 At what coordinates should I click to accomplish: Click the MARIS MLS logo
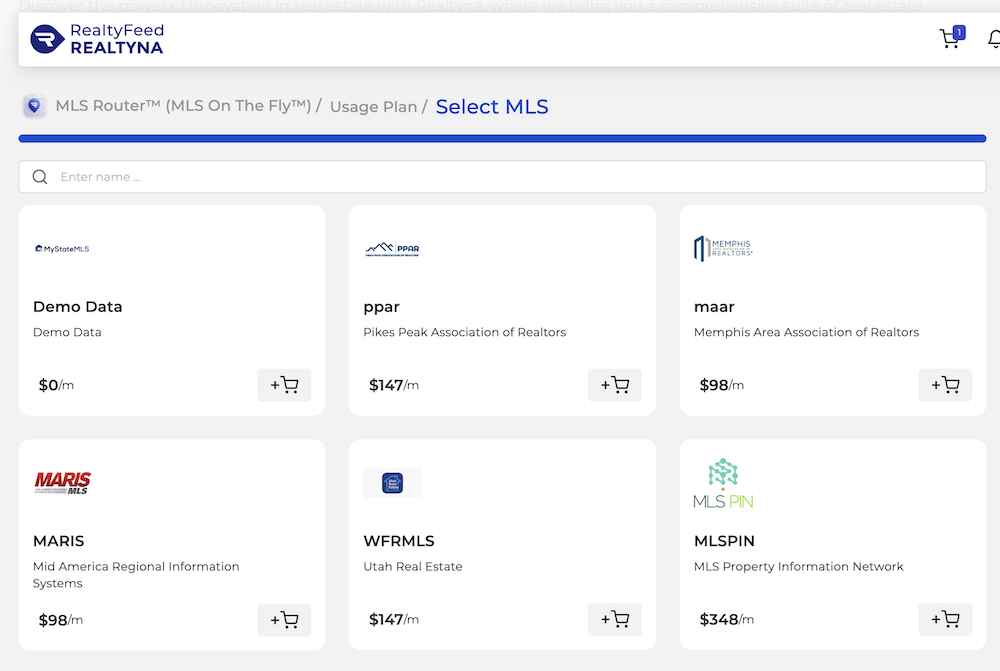click(62, 483)
